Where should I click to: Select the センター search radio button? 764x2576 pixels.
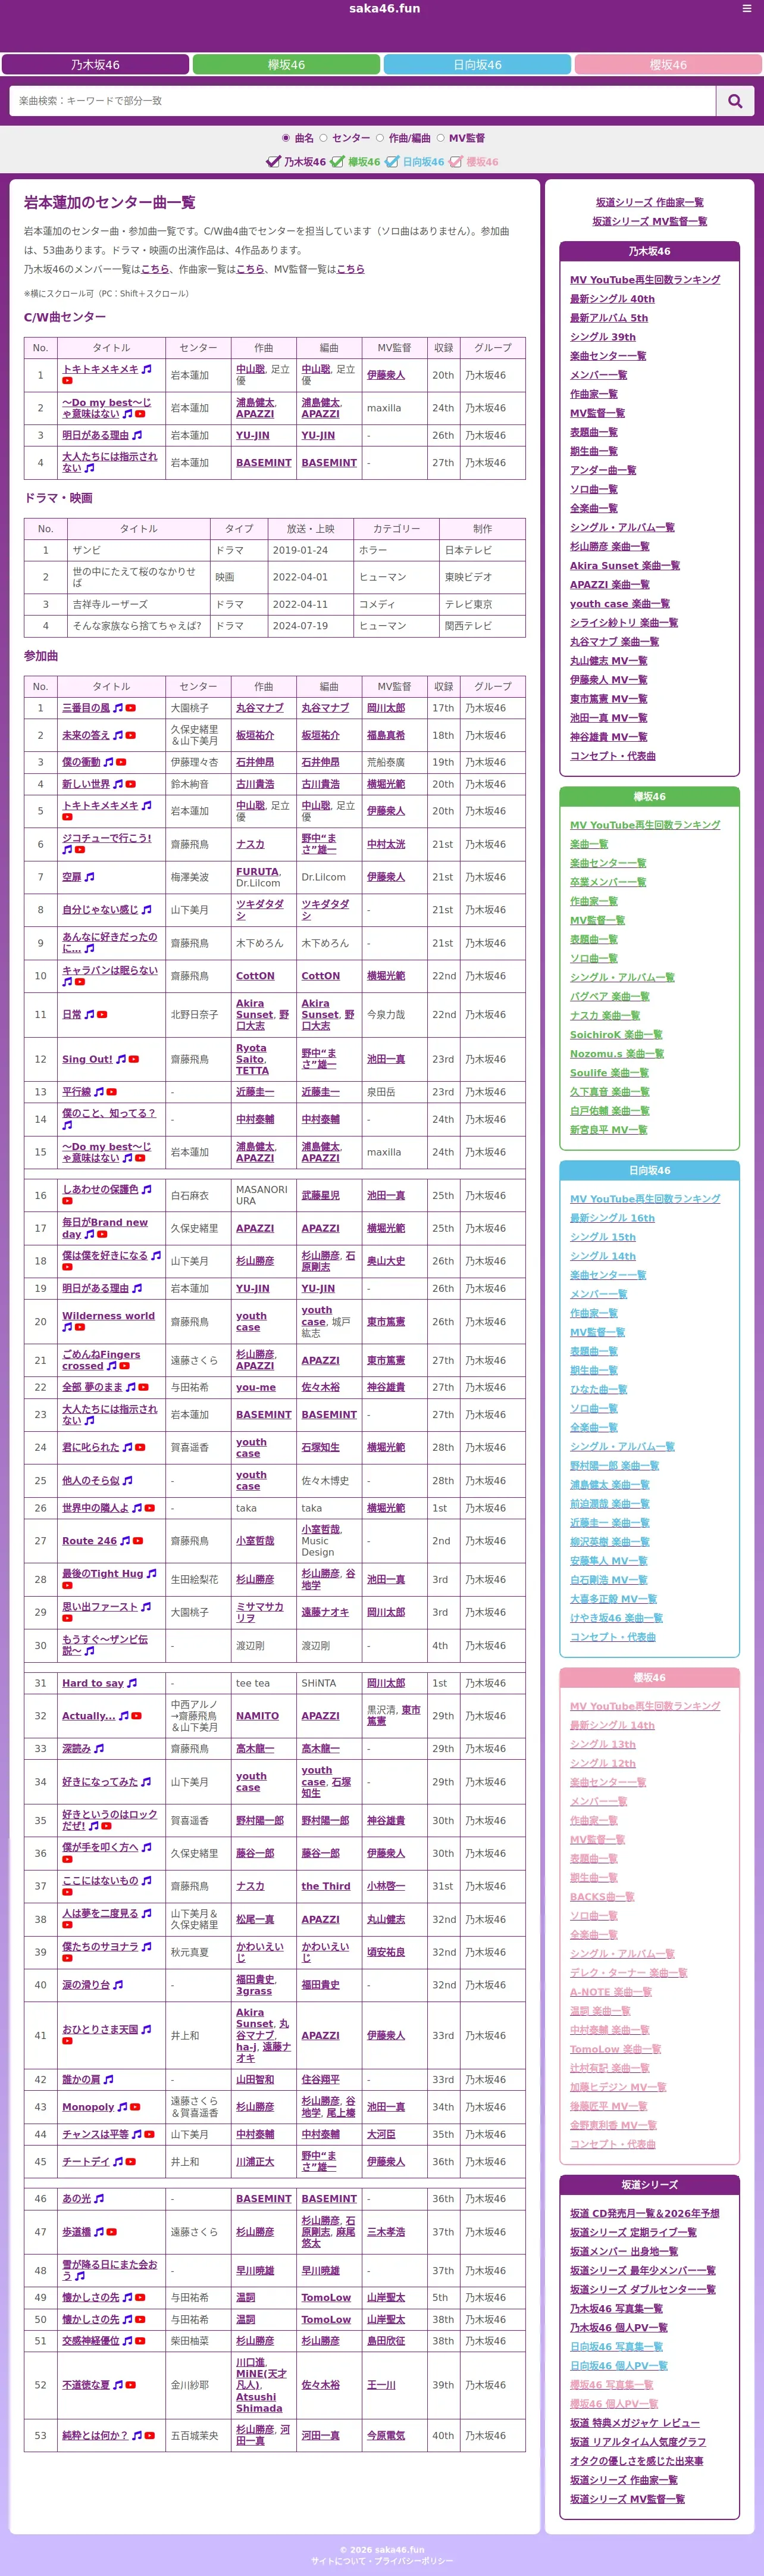323,138
